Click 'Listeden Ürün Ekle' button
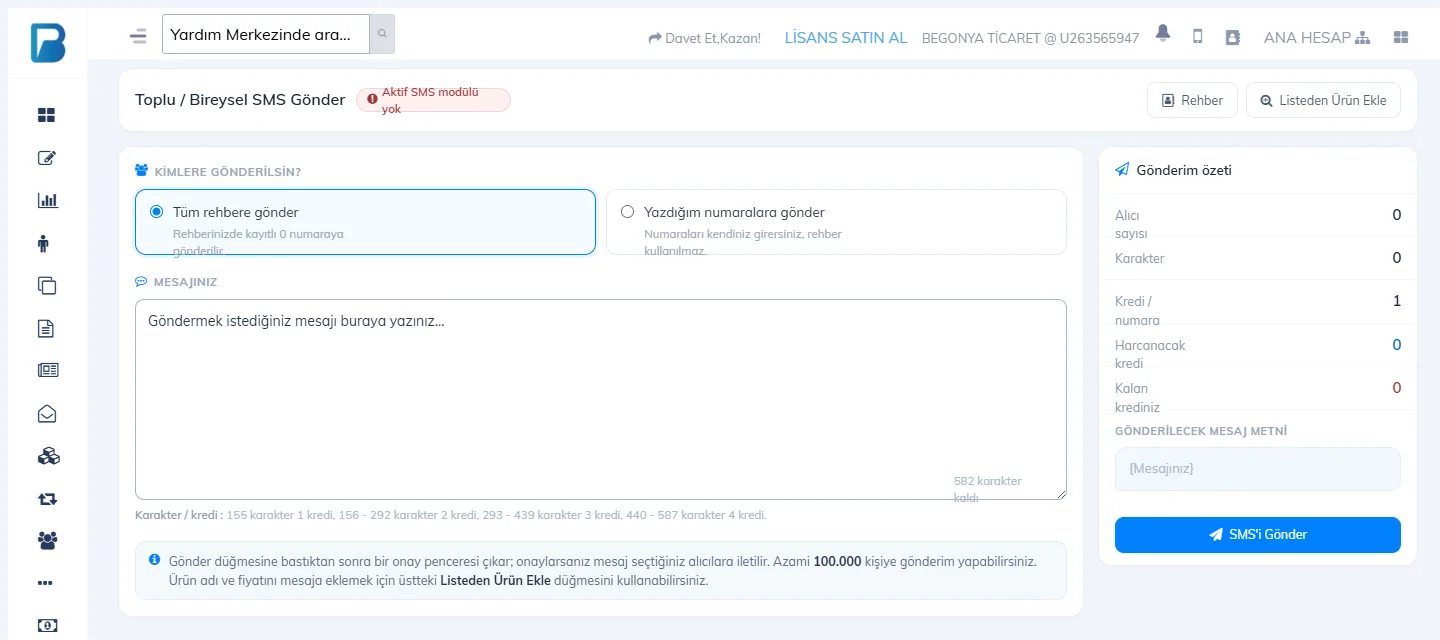 click(x=1323, y=100)
